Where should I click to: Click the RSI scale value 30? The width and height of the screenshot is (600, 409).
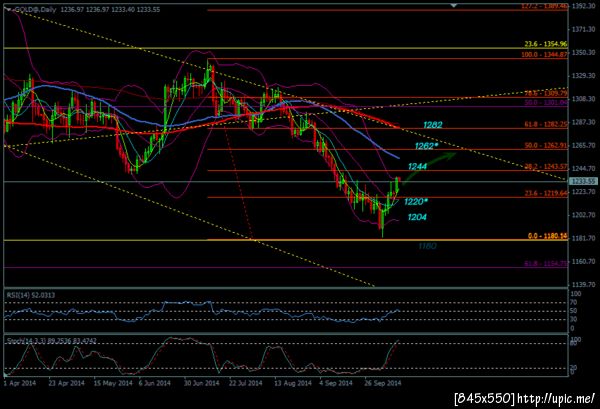[574, 319]
